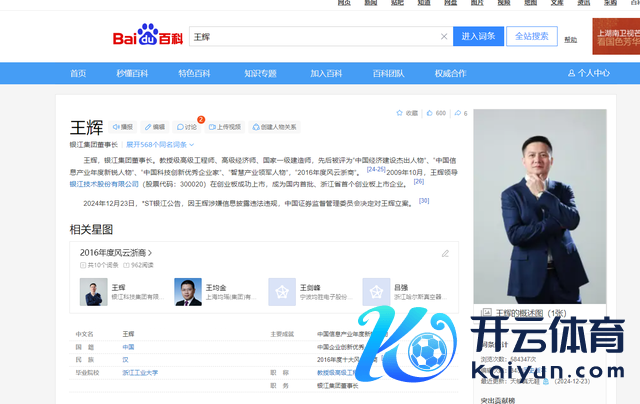Click the 全站搜索 button
640x404 pixels.
[531, 36]
